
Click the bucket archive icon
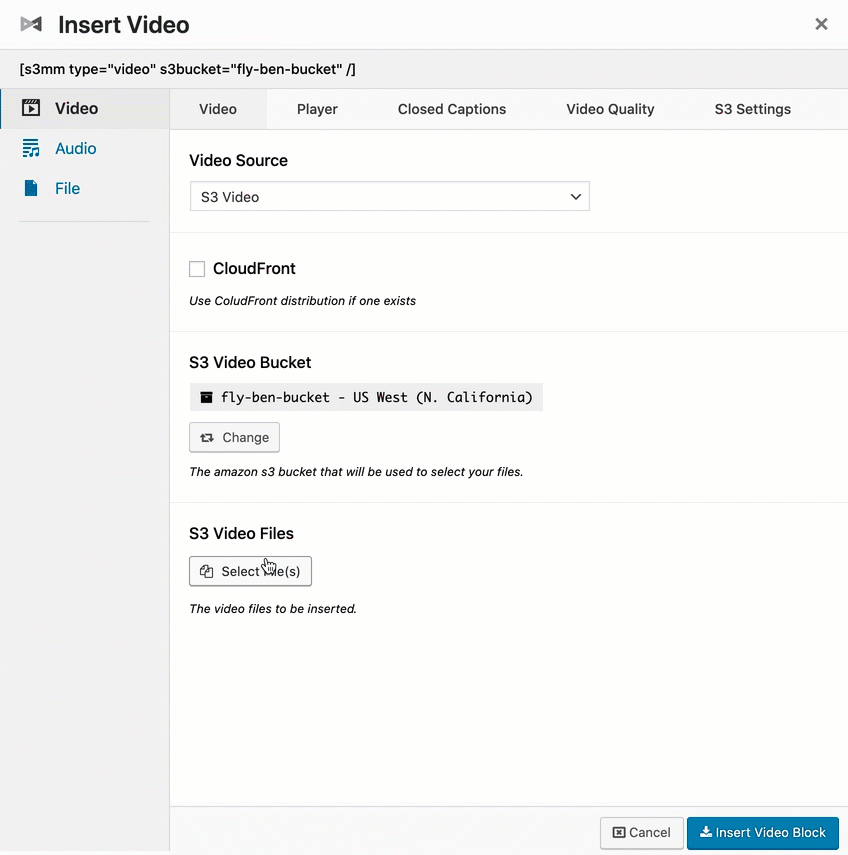[x=206, y=397]
